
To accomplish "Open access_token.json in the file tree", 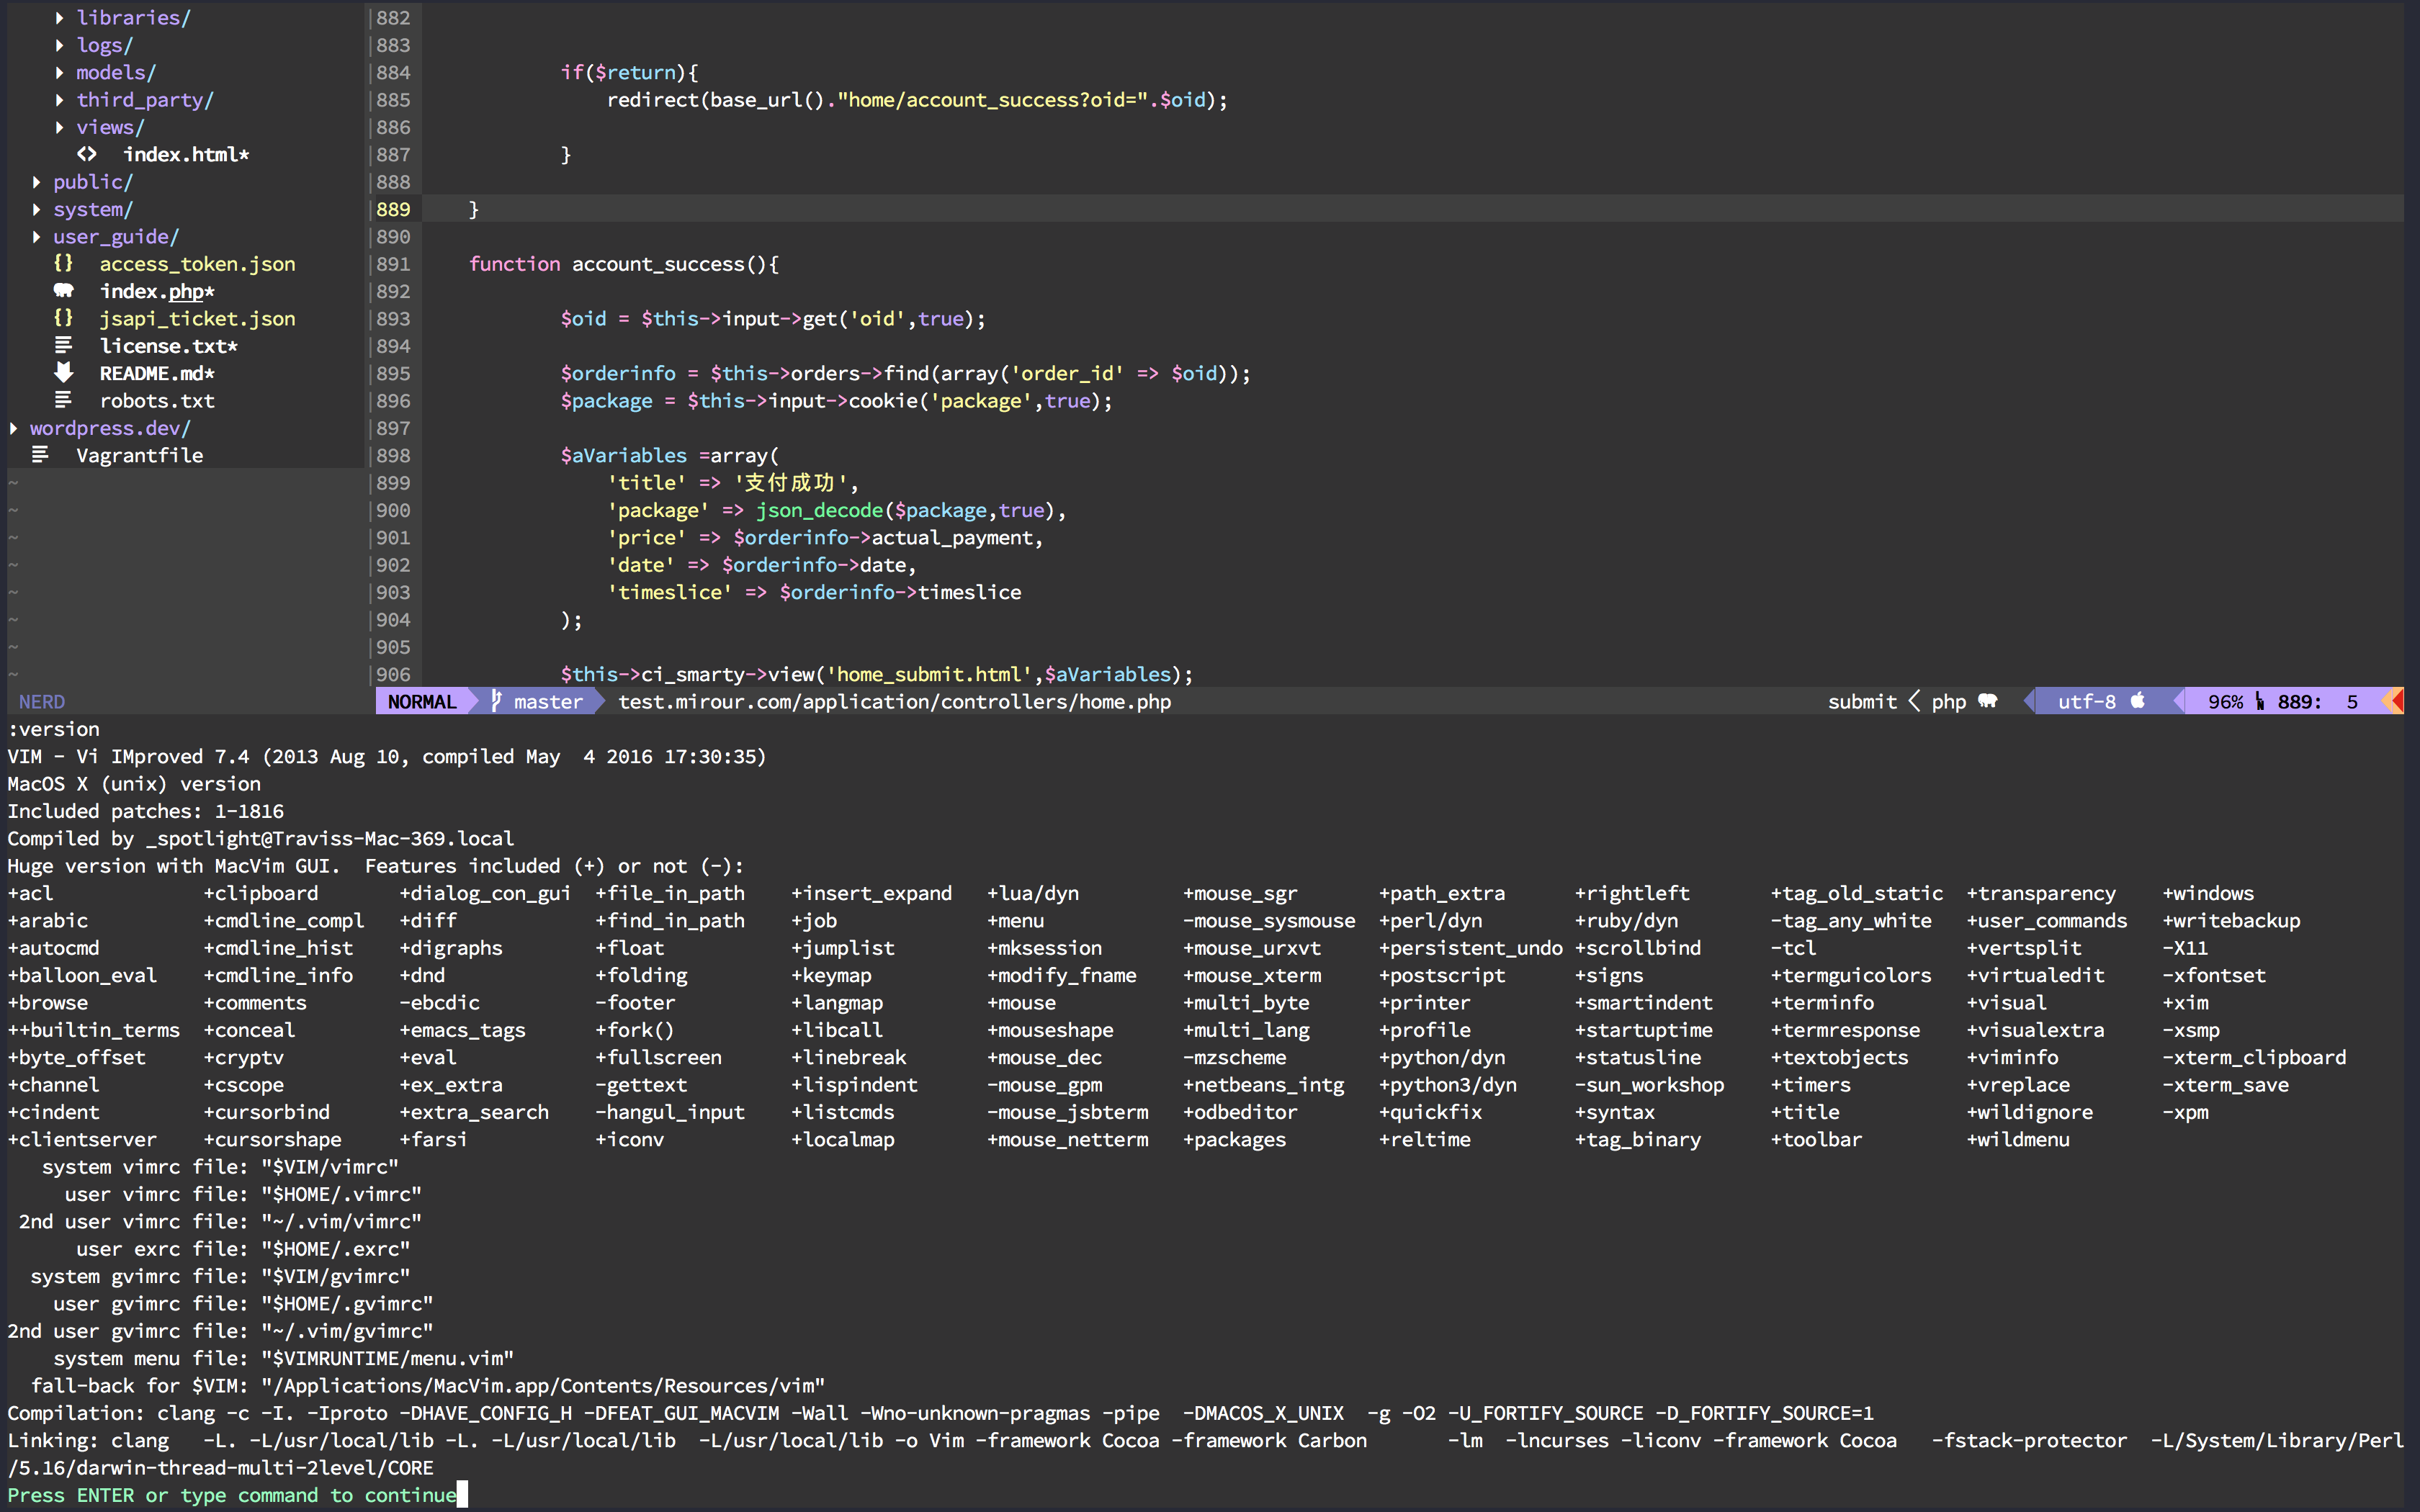I will (198, 264).
